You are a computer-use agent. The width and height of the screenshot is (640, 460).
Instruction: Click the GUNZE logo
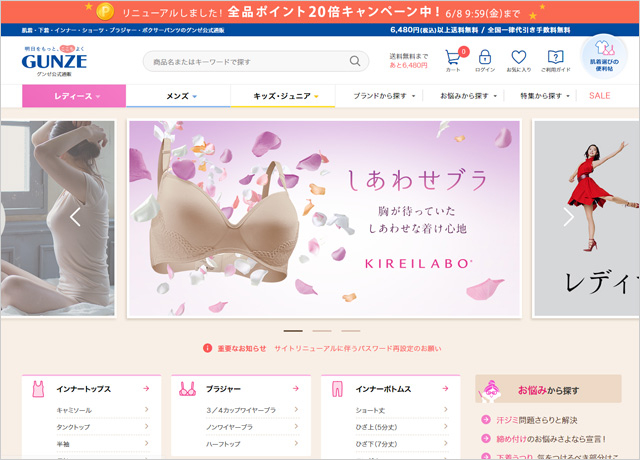coord(54,60)
